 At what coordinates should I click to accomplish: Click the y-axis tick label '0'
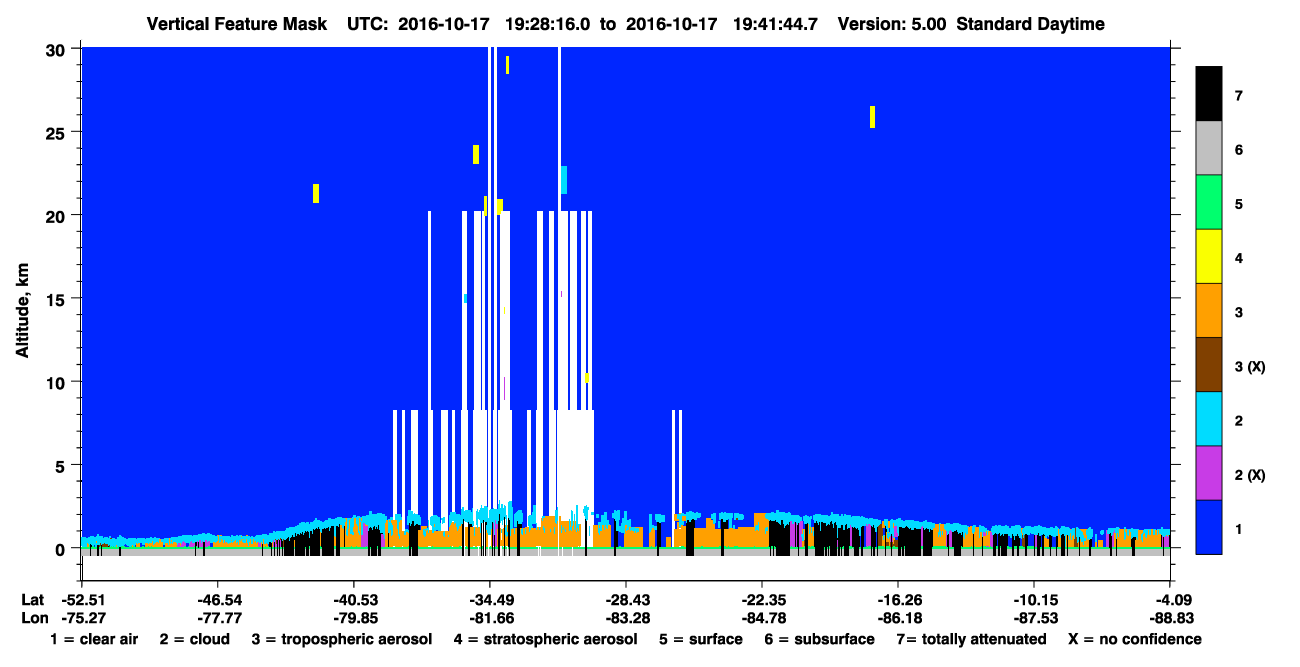(x=62, y=549)
